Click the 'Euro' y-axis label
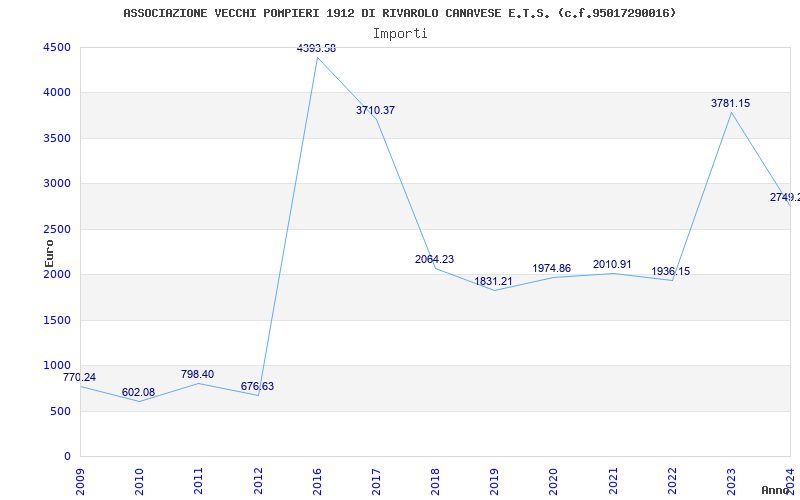Screen dimensions: 800x500 point(49,253)
